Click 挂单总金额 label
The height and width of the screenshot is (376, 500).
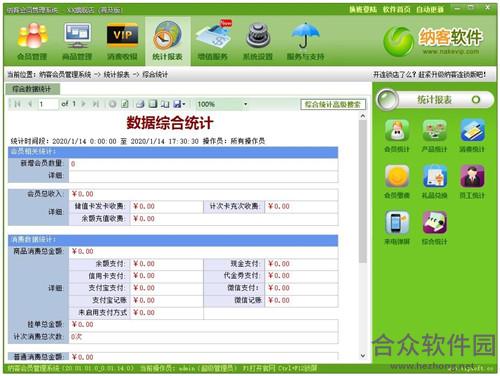tap(46, 324)
